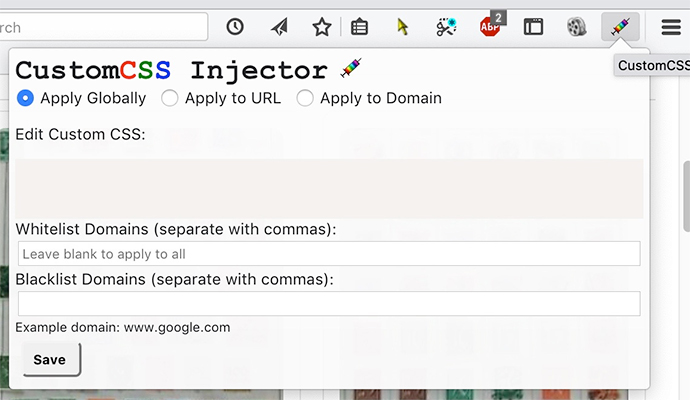Open the Adblock Plus ABP icon
Screen dimensions: 690x400
[490, 26]
